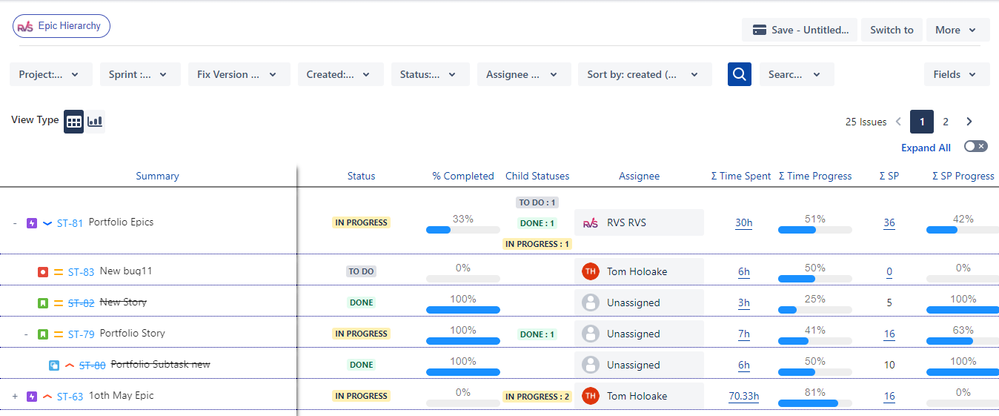Open the Created filter dropdown
The width and height of the screenshot is (999, 416).
tap(341, 75)
